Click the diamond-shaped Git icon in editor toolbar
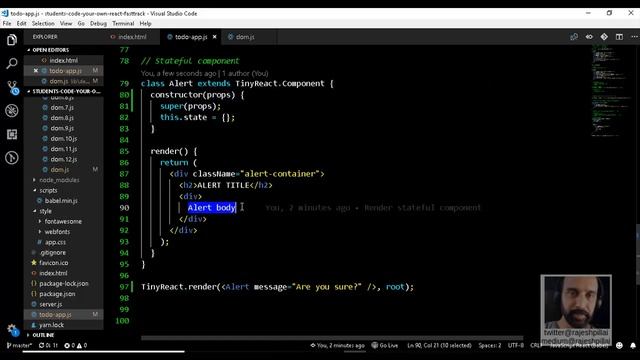Viewport: 640px width, 360px height. 604,37
